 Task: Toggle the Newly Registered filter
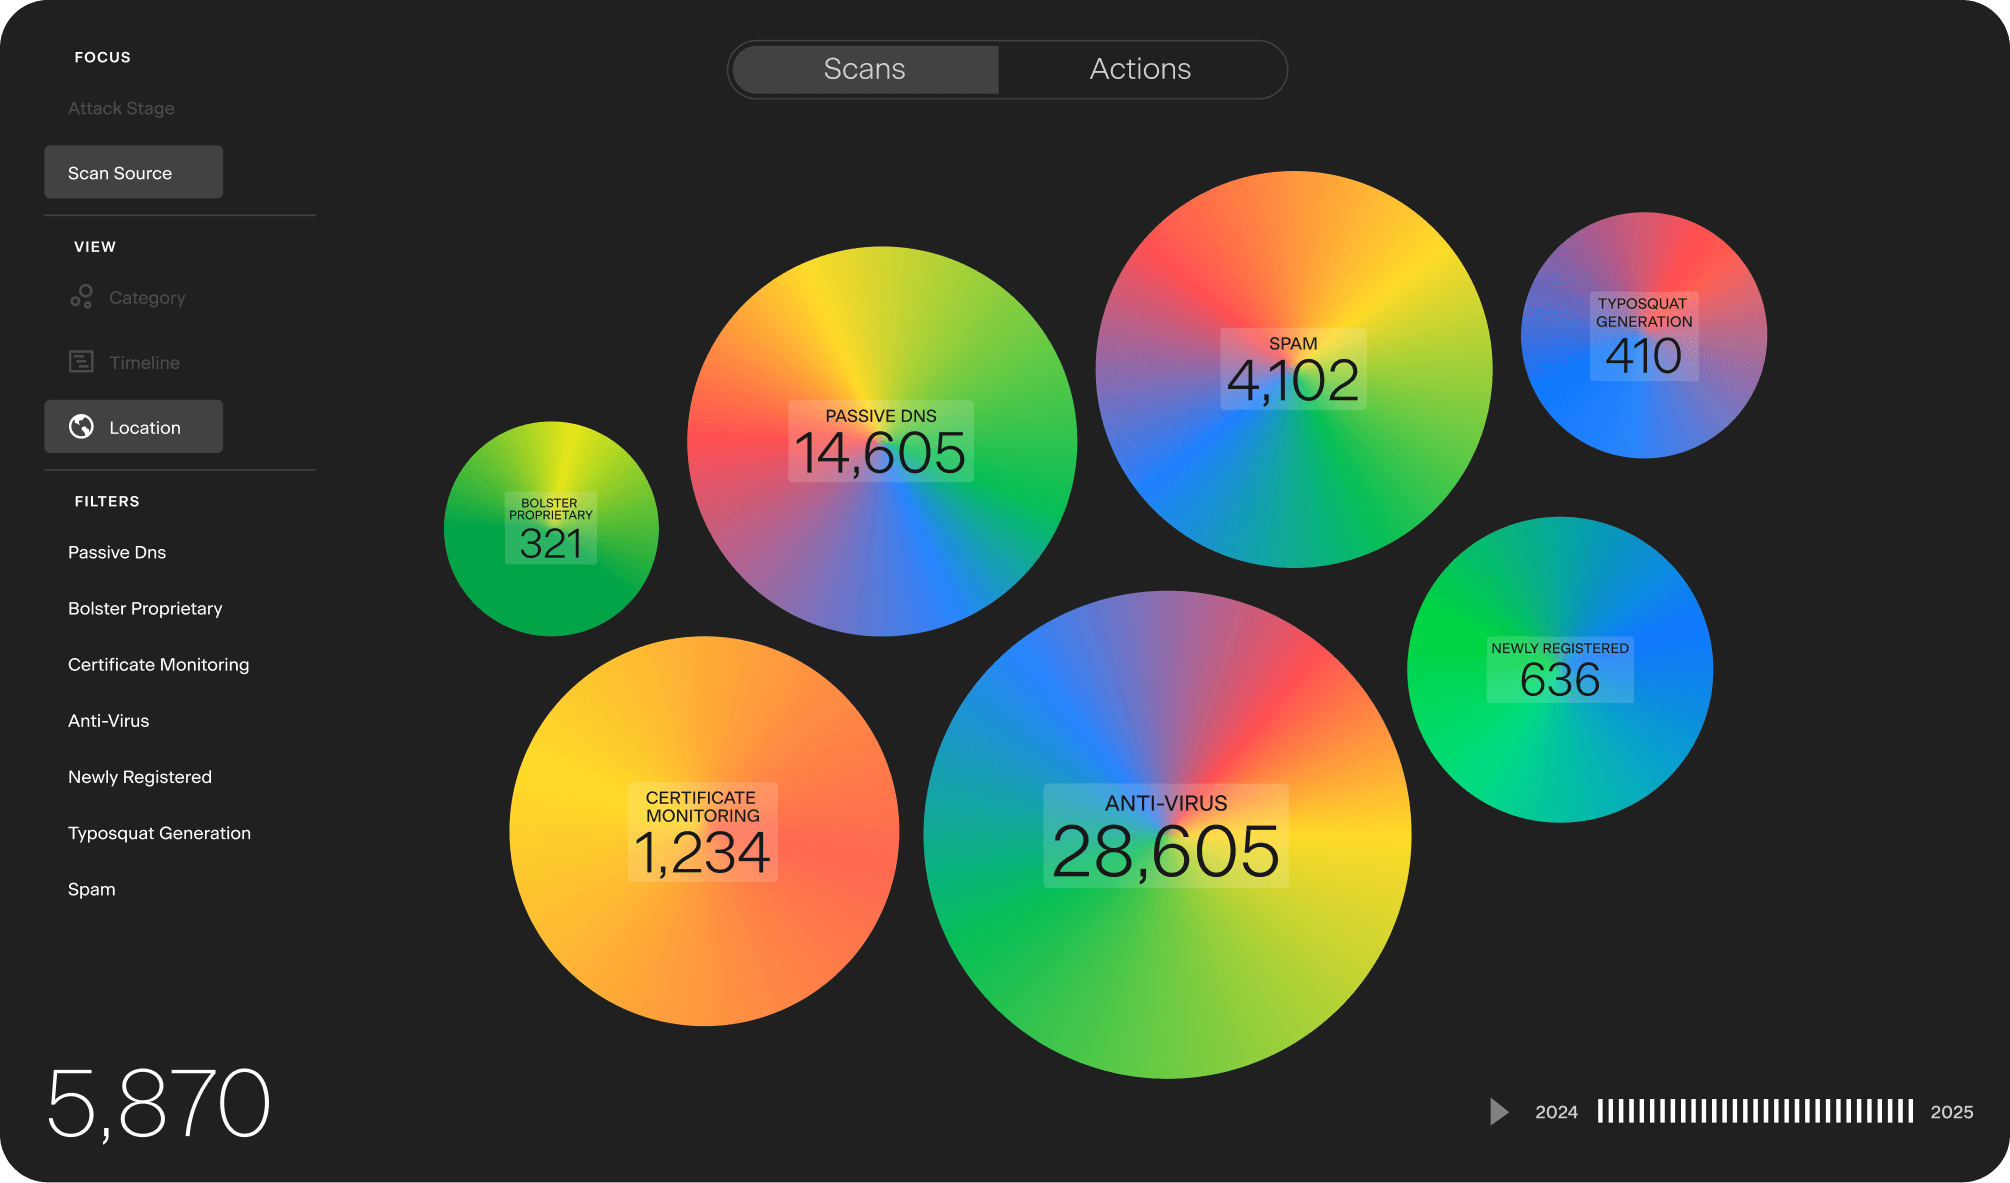(140, 776)
